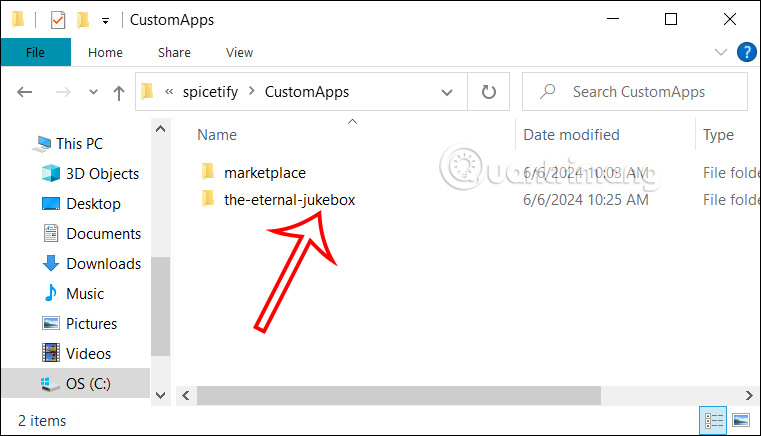Open Videos in navigation pane
This screenshot has width=761, height=436.
[88, 354]
